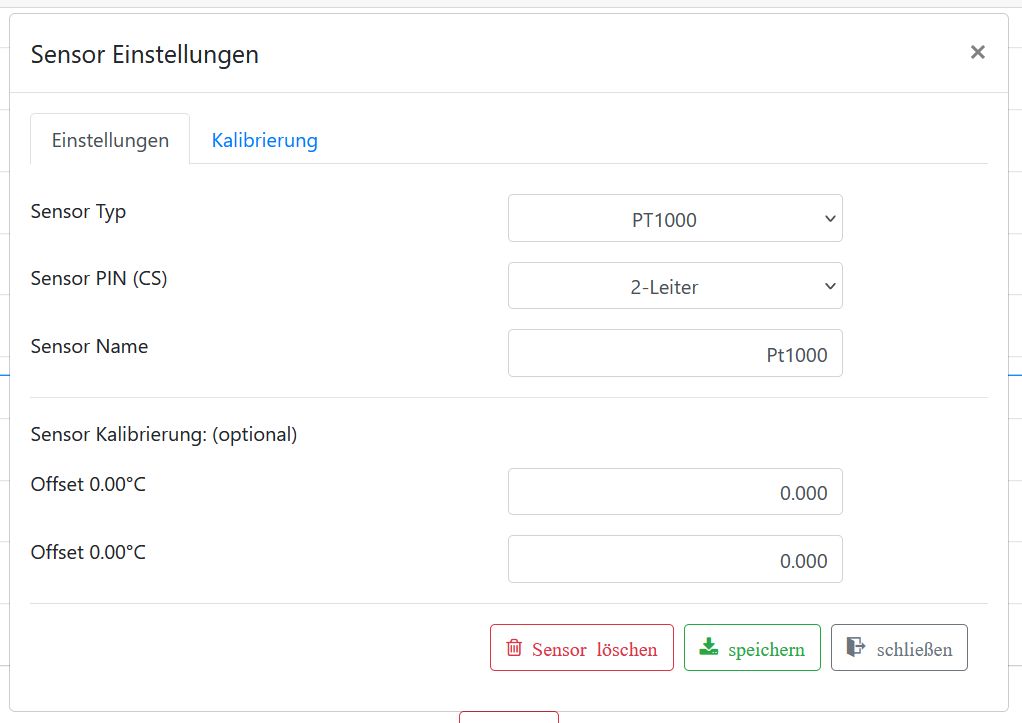
Task: Click the Sensor Kalibrierung (optional) heading
Action: click(164, 435)
